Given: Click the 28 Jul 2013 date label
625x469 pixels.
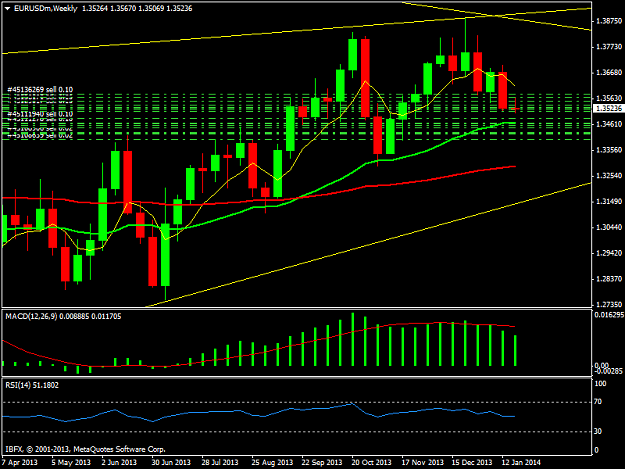Looking at the screenshot, I should point(220,462).
